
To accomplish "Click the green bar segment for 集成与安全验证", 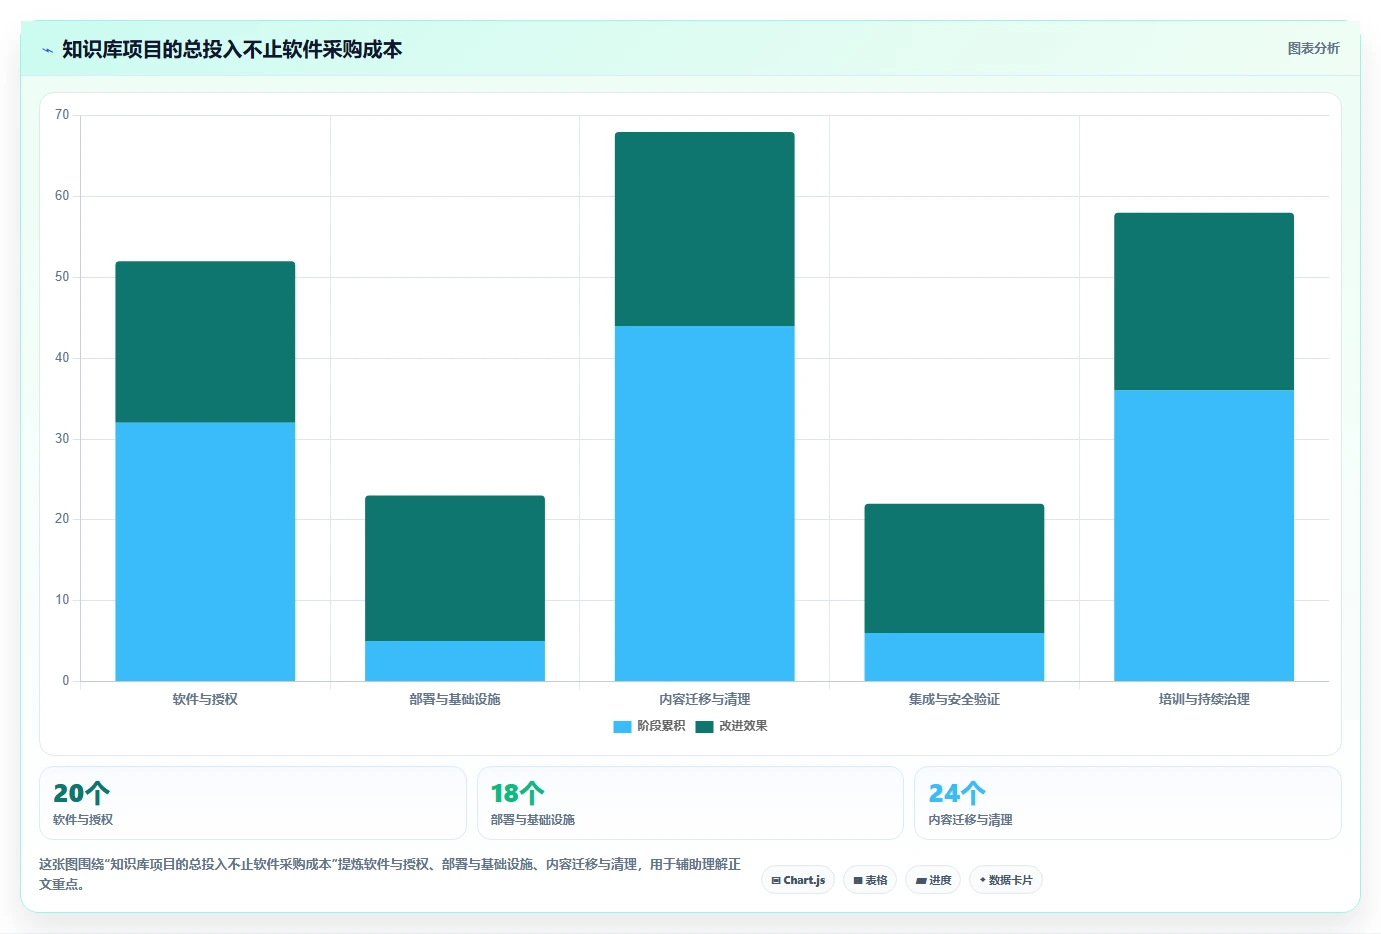I will pos(954,568).
